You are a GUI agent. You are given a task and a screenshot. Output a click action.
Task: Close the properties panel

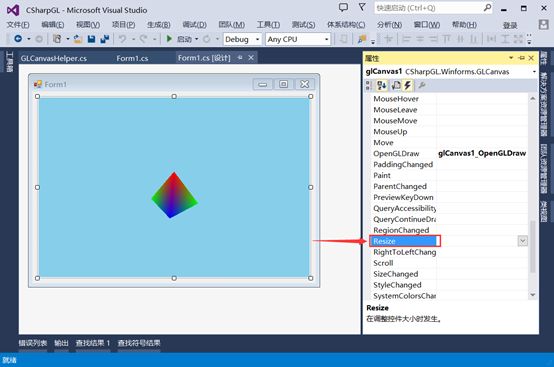(531, 58)
